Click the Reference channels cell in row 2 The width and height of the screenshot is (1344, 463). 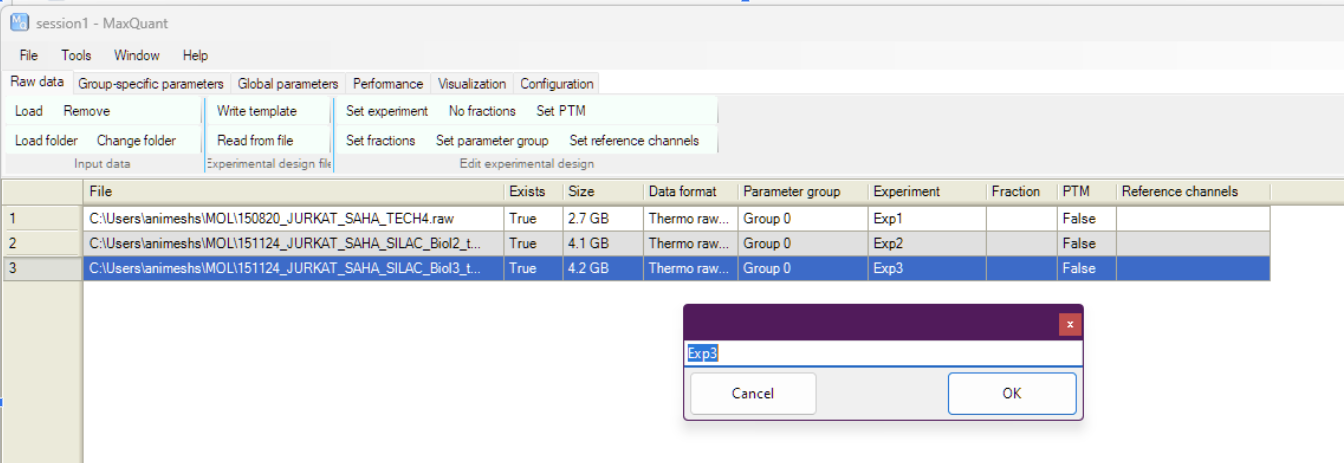pos(1193,243)
